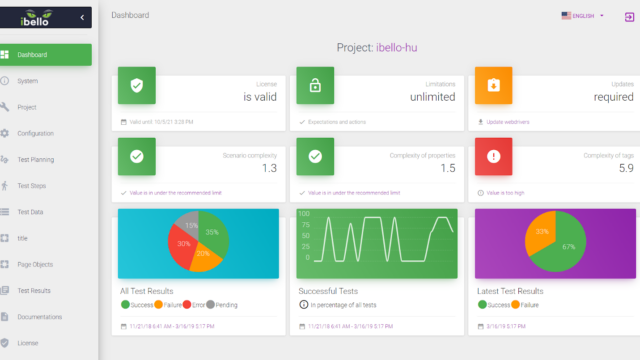The width and height of the screenshot is (640, 360).
Task: Click the info icon by In percentage of all tests
Action: pos(304,304)
